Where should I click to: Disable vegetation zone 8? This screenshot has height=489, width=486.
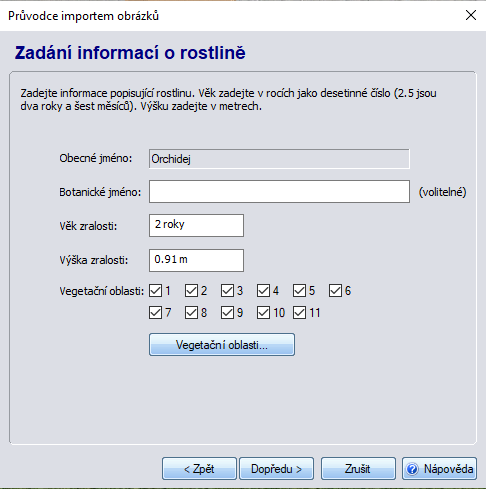coord(191,313)
